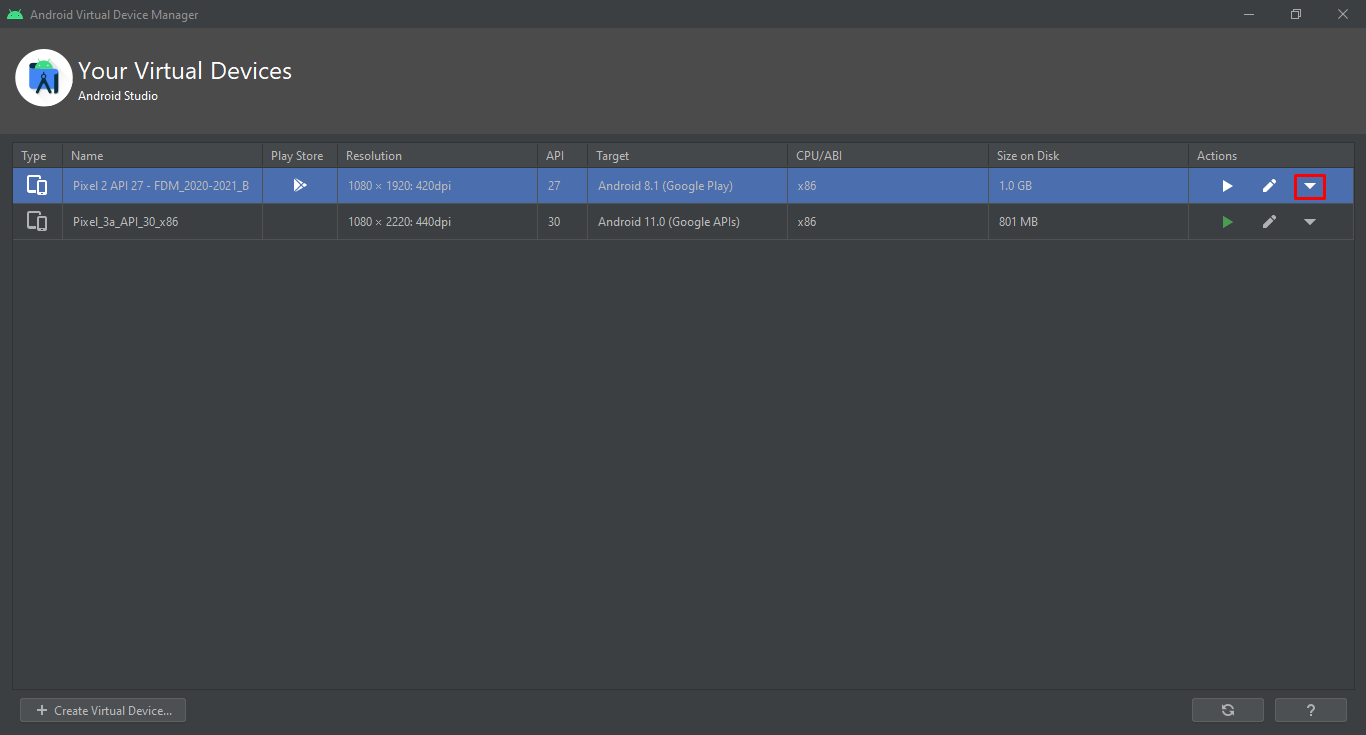Click the Actions column header

1271,155
